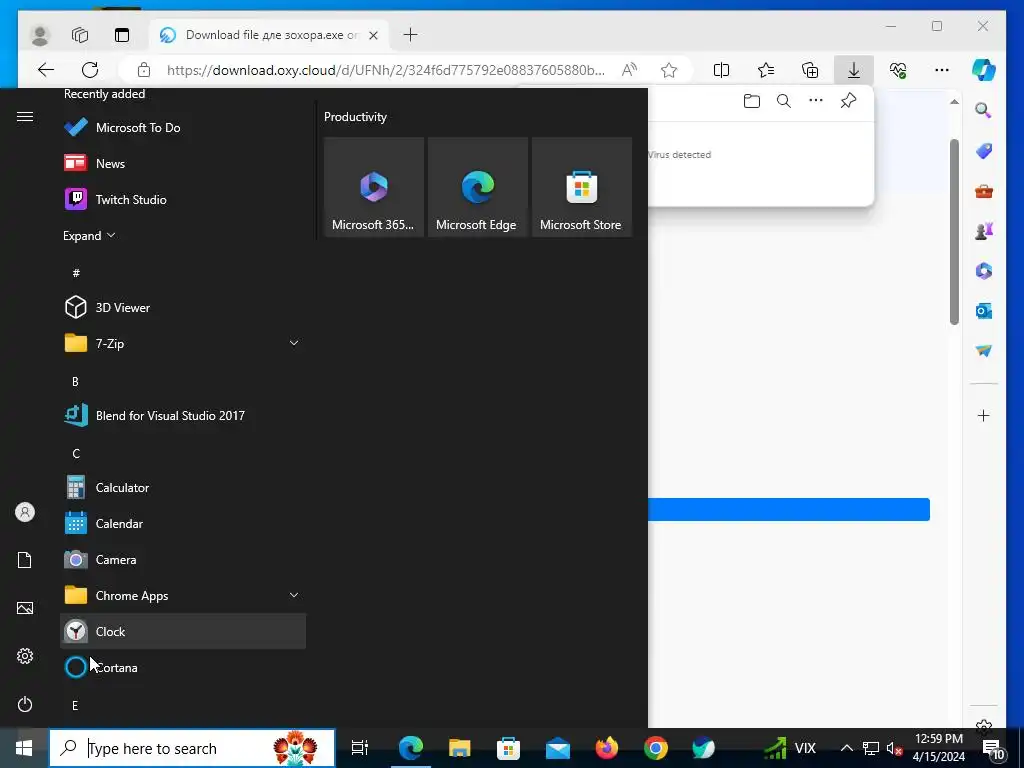Refresh the Edge page
The image size is (1024, 768).
click(x=90, y=70)
